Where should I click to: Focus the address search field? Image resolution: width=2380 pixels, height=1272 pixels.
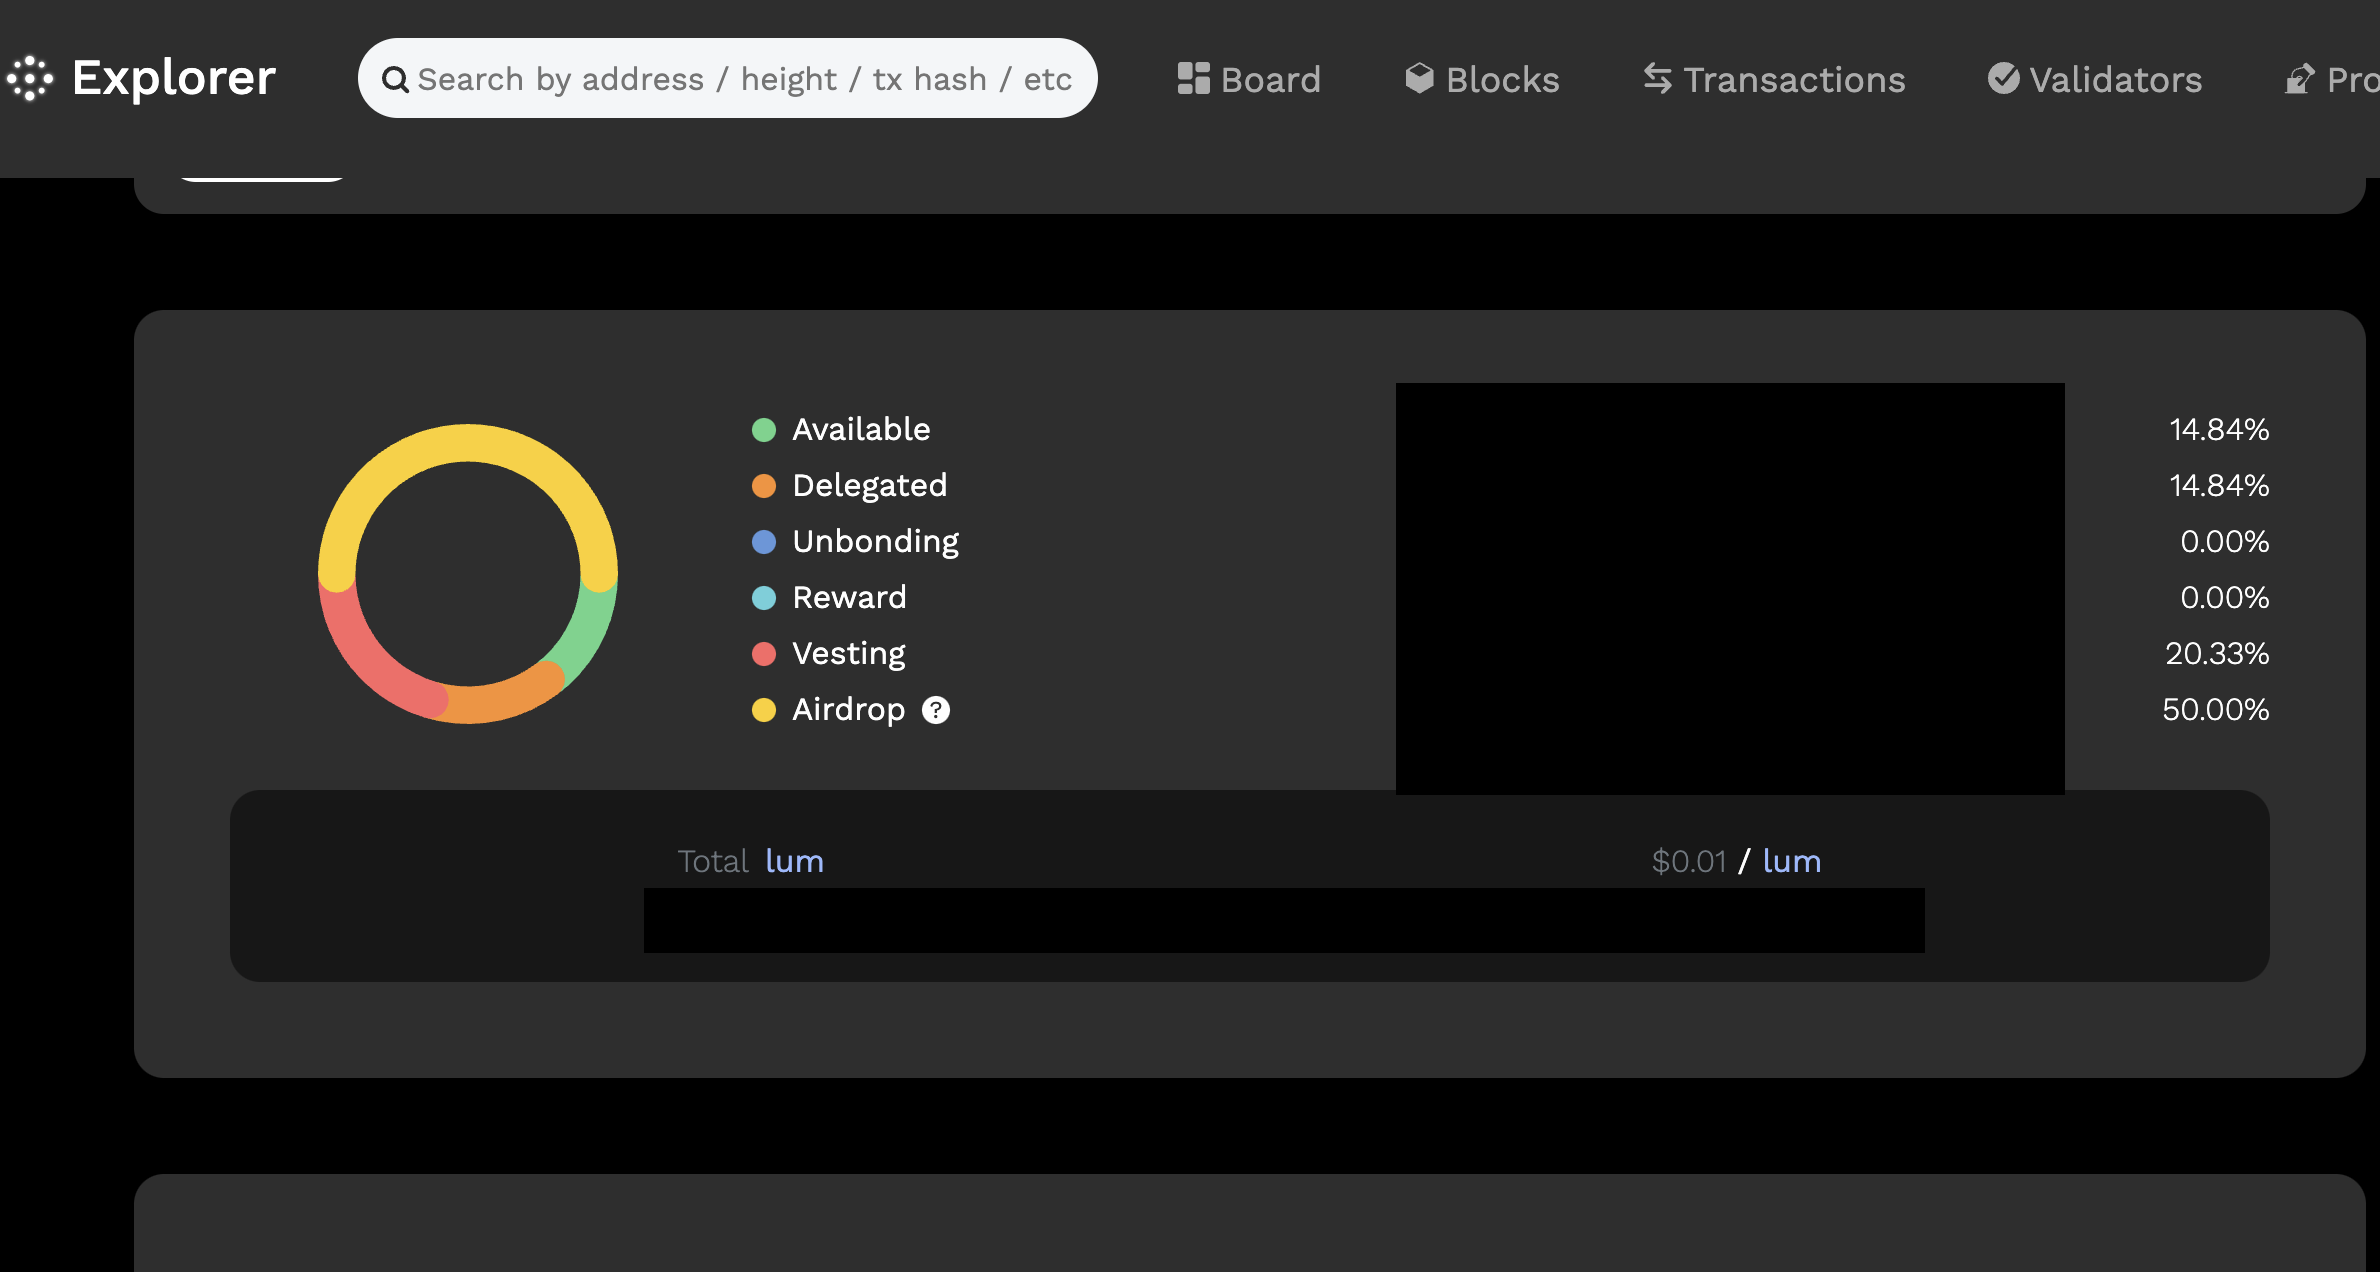pos(744,79)
